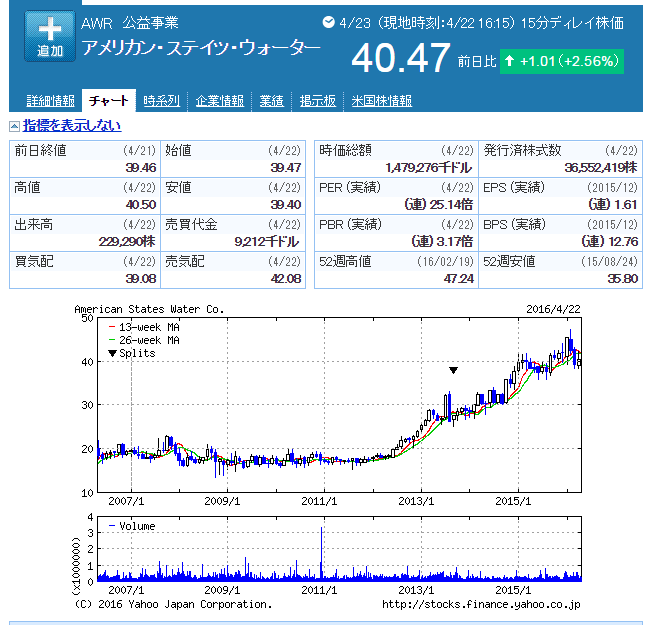
Task: Click the 発行済株式数 value 36,552,419株
Action: pos(601,168)
